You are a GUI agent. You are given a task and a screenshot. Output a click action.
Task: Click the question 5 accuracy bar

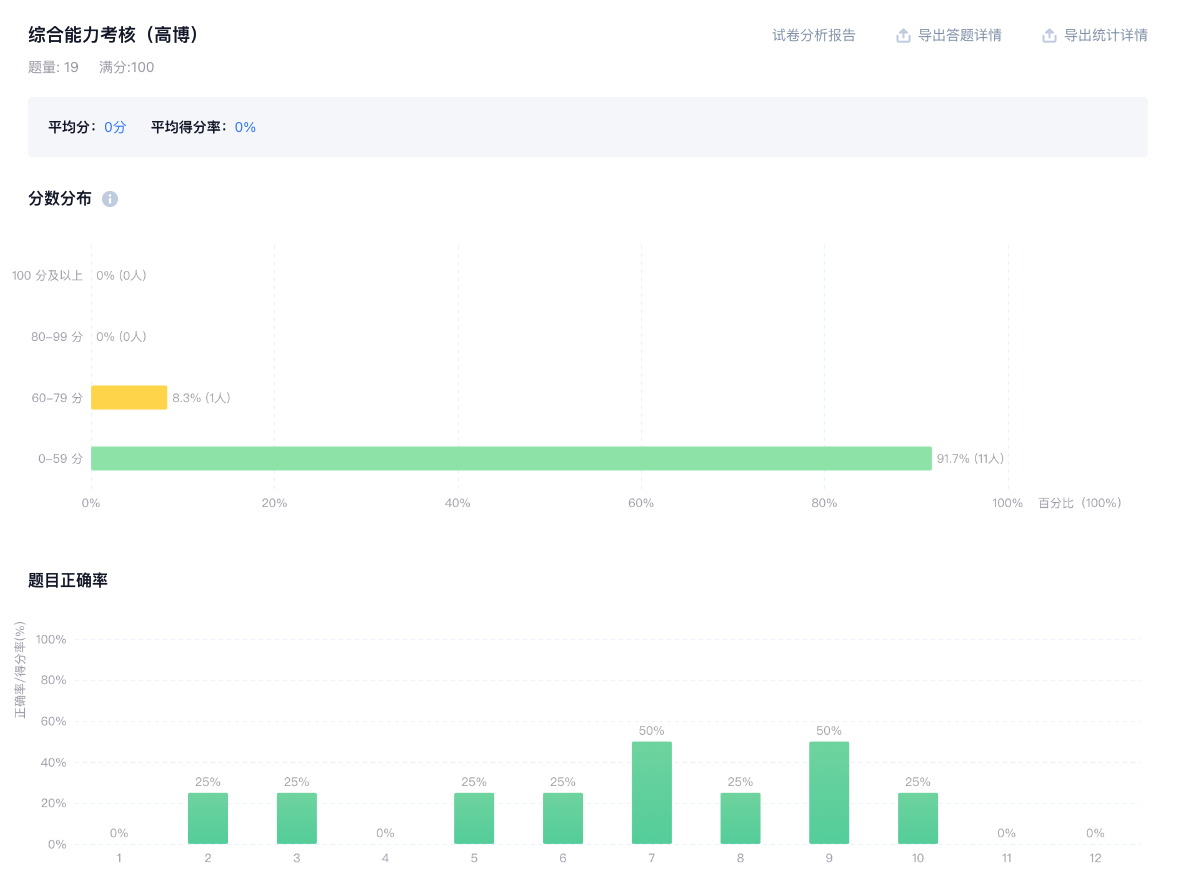[x=474, y=818]
